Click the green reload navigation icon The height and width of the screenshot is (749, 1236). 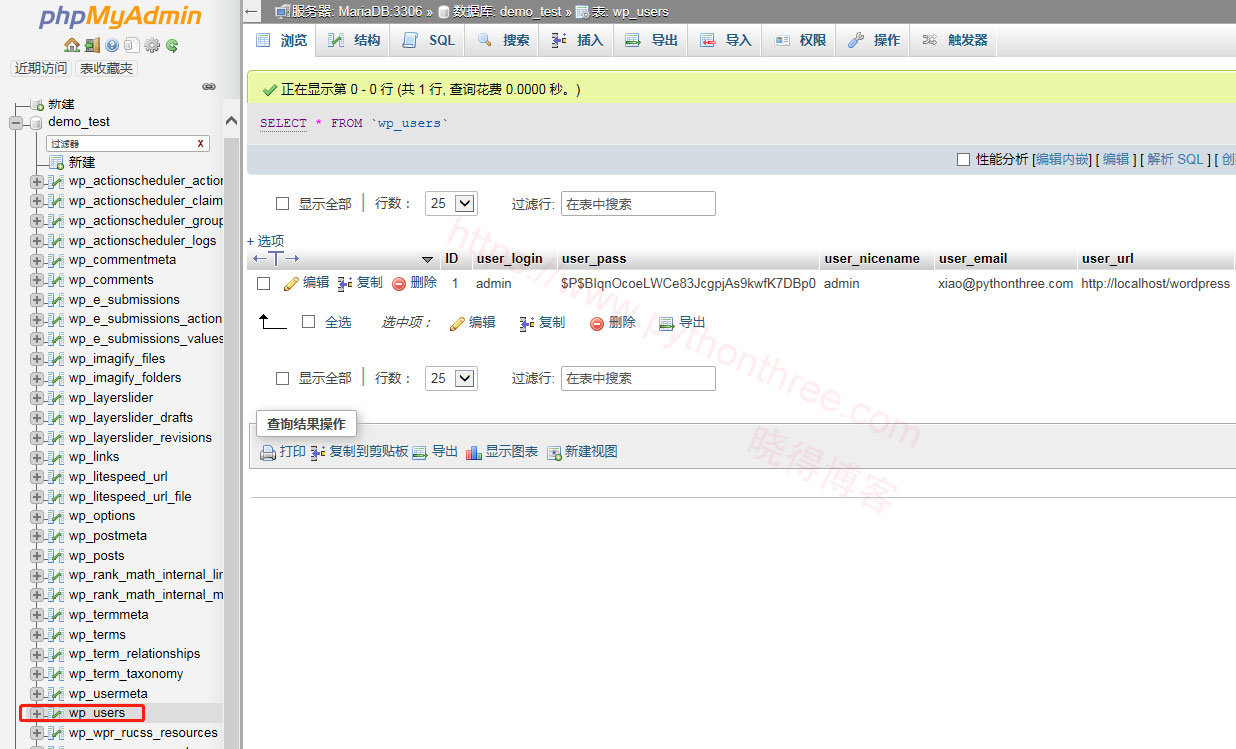pos(172,45)
